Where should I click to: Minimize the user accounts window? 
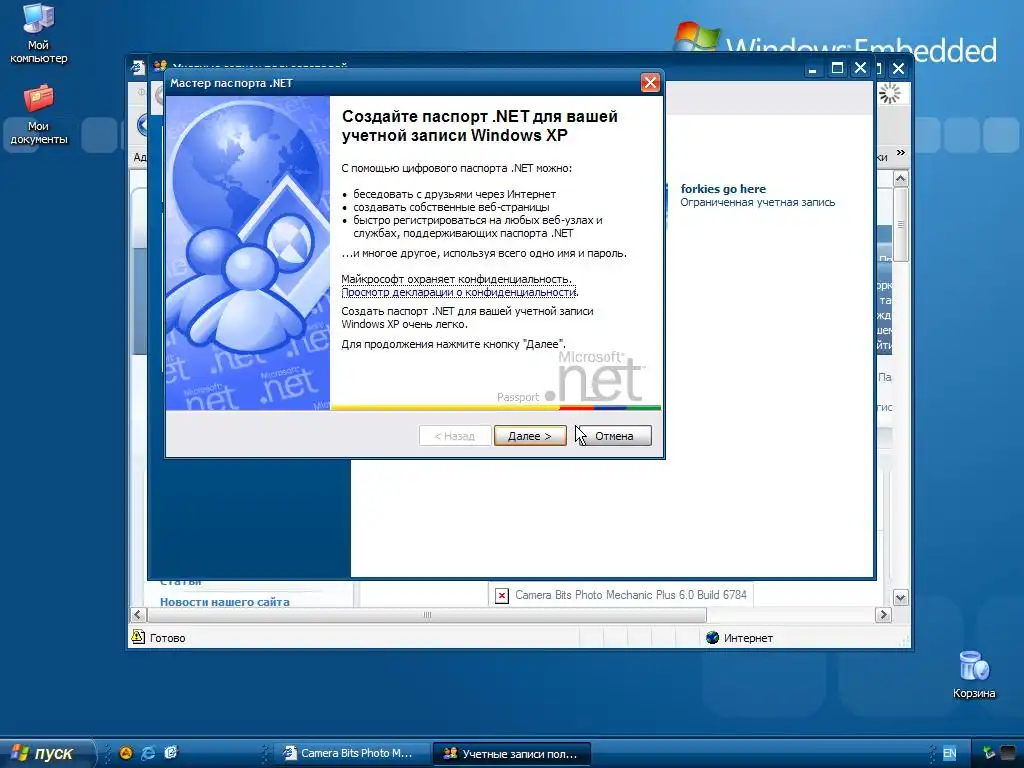812,68
